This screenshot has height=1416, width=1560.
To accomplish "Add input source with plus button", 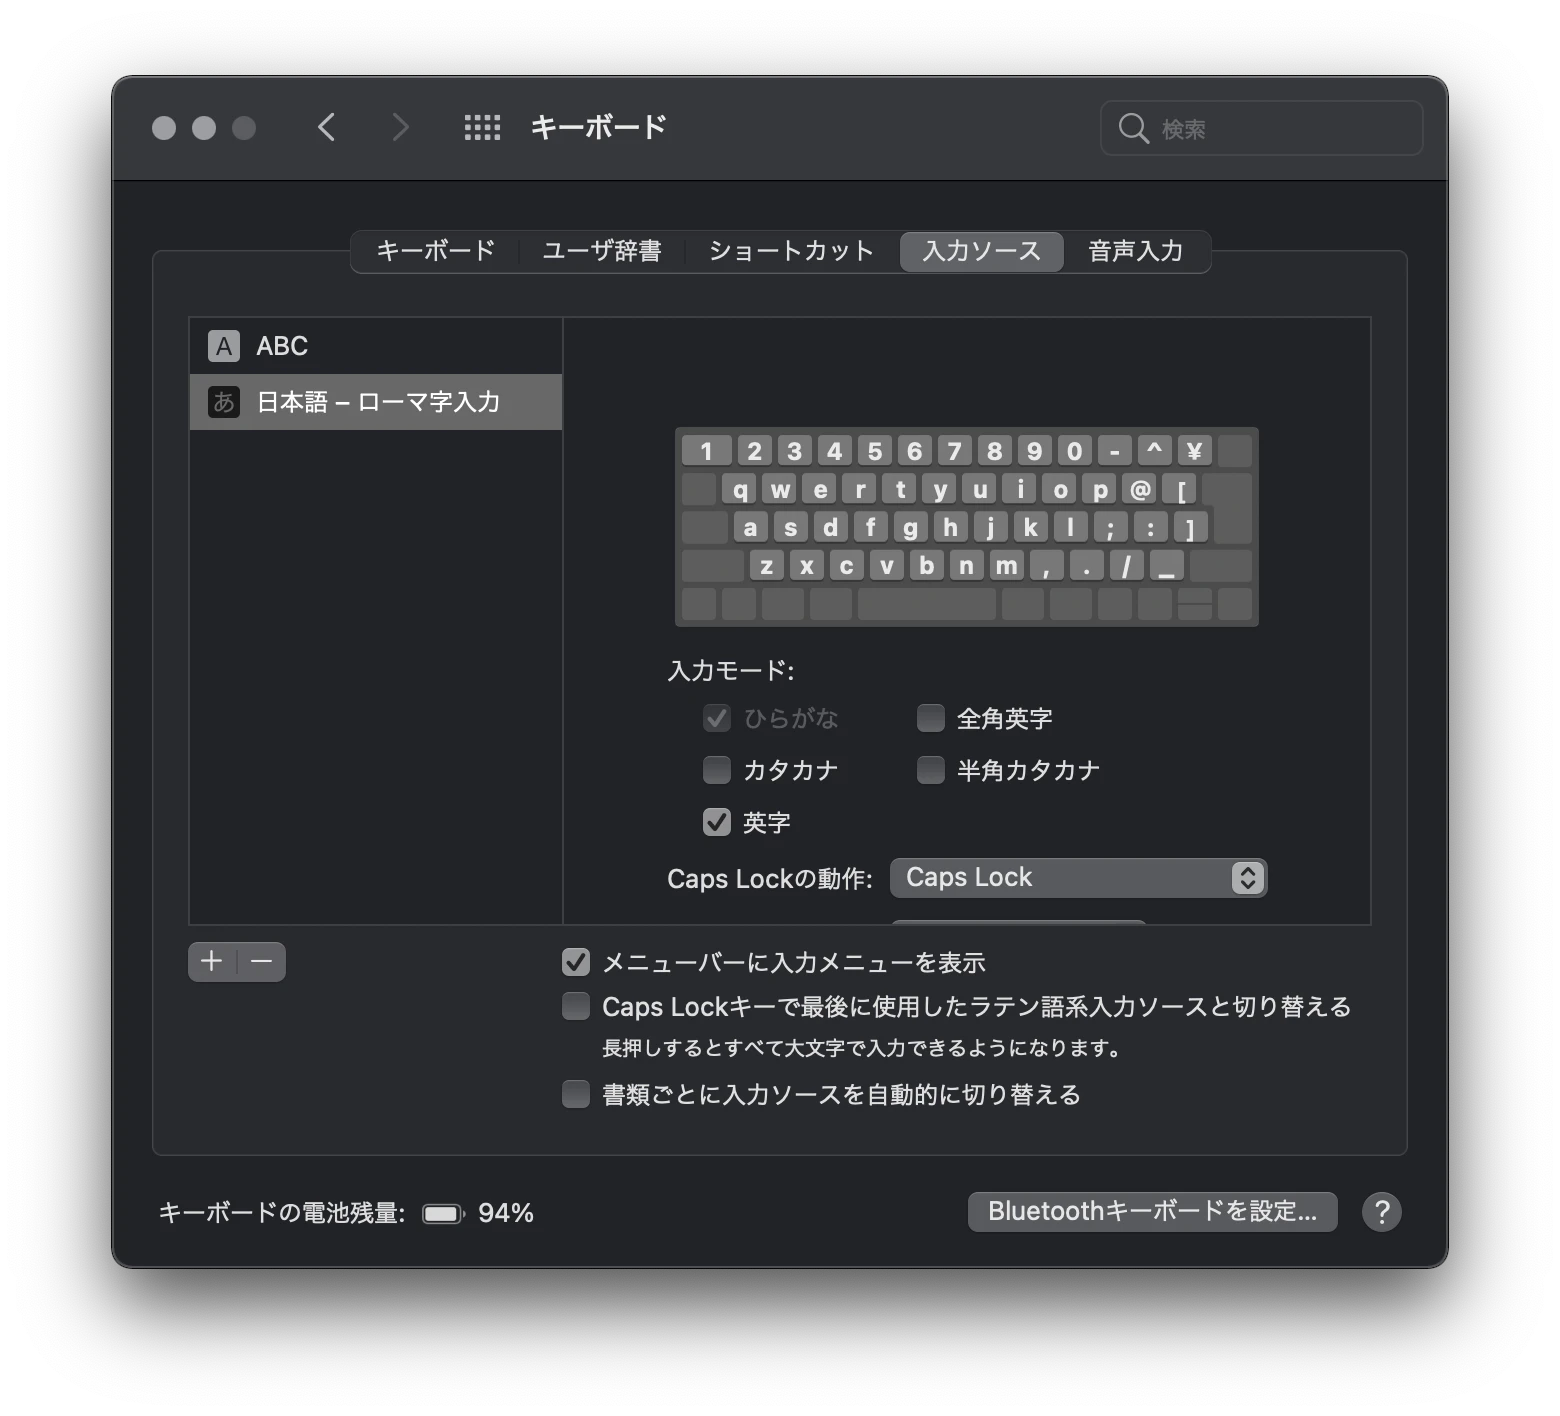I will (212, 961).
